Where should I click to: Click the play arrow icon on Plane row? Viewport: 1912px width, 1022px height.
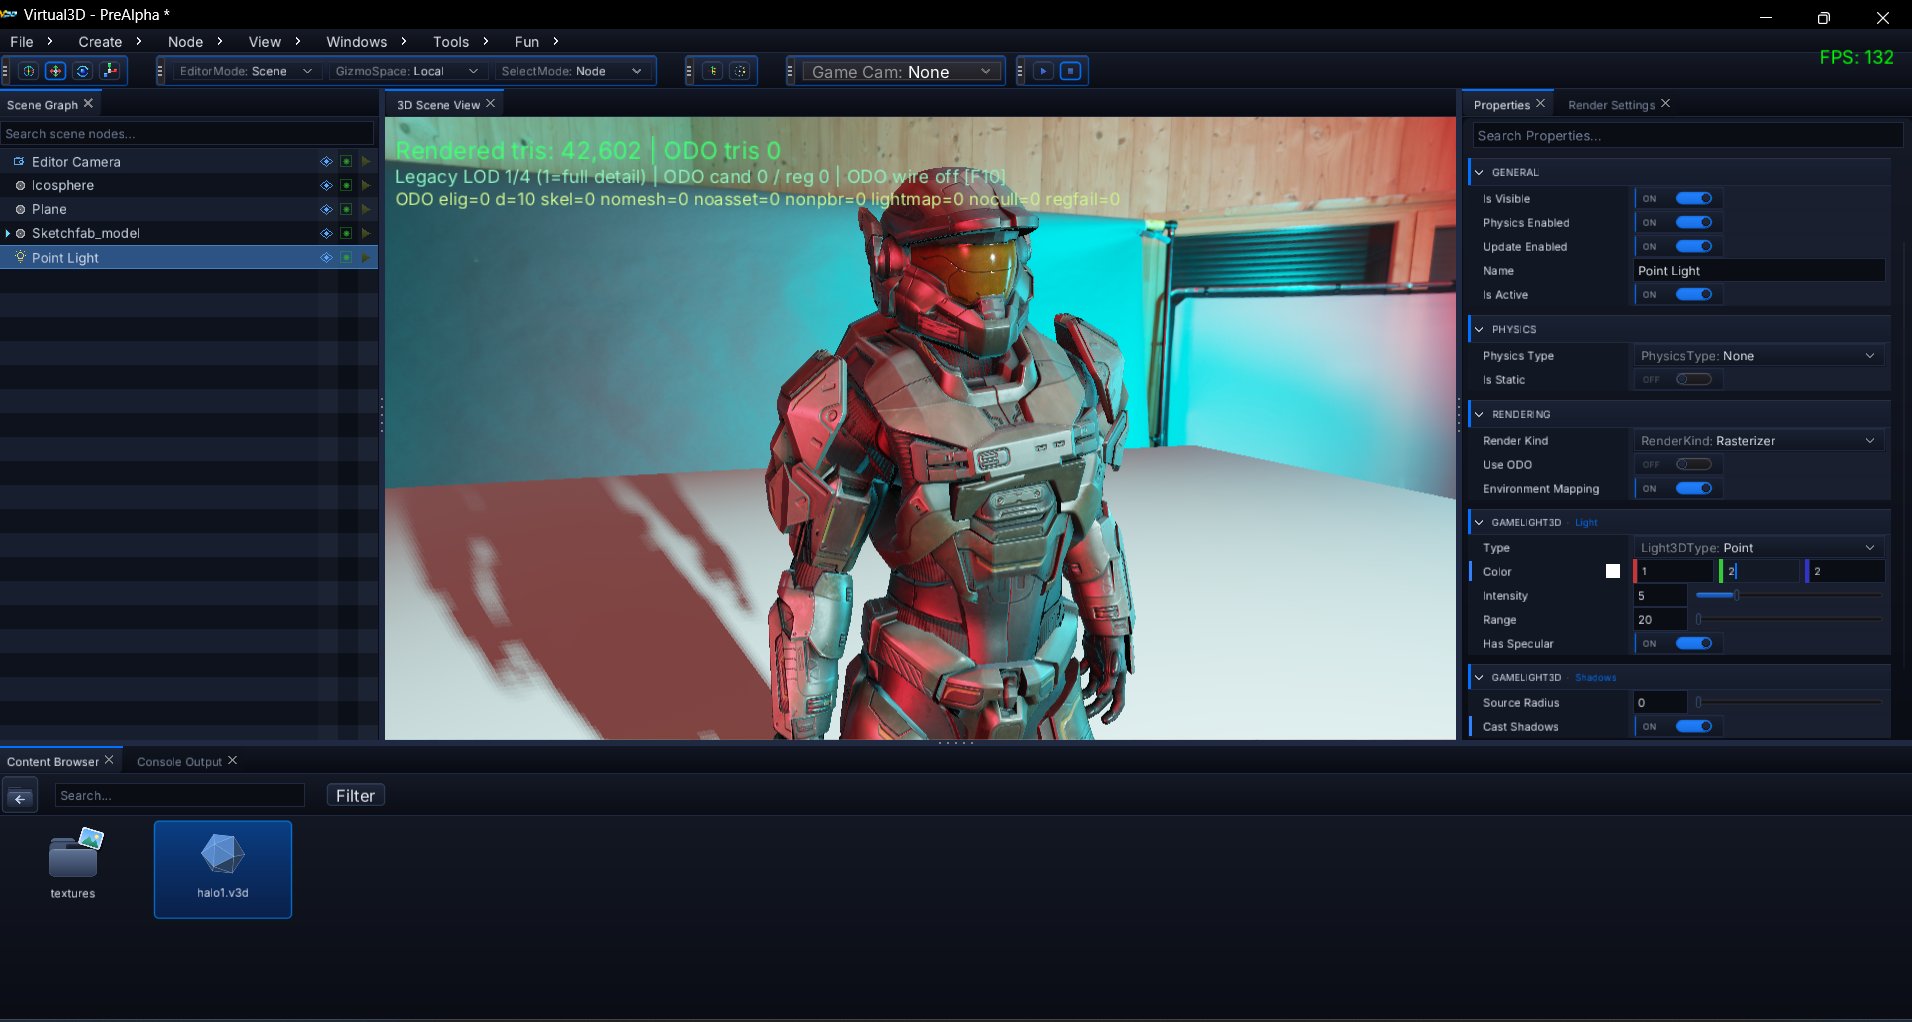pyautogui.click(x=366, y=209)
